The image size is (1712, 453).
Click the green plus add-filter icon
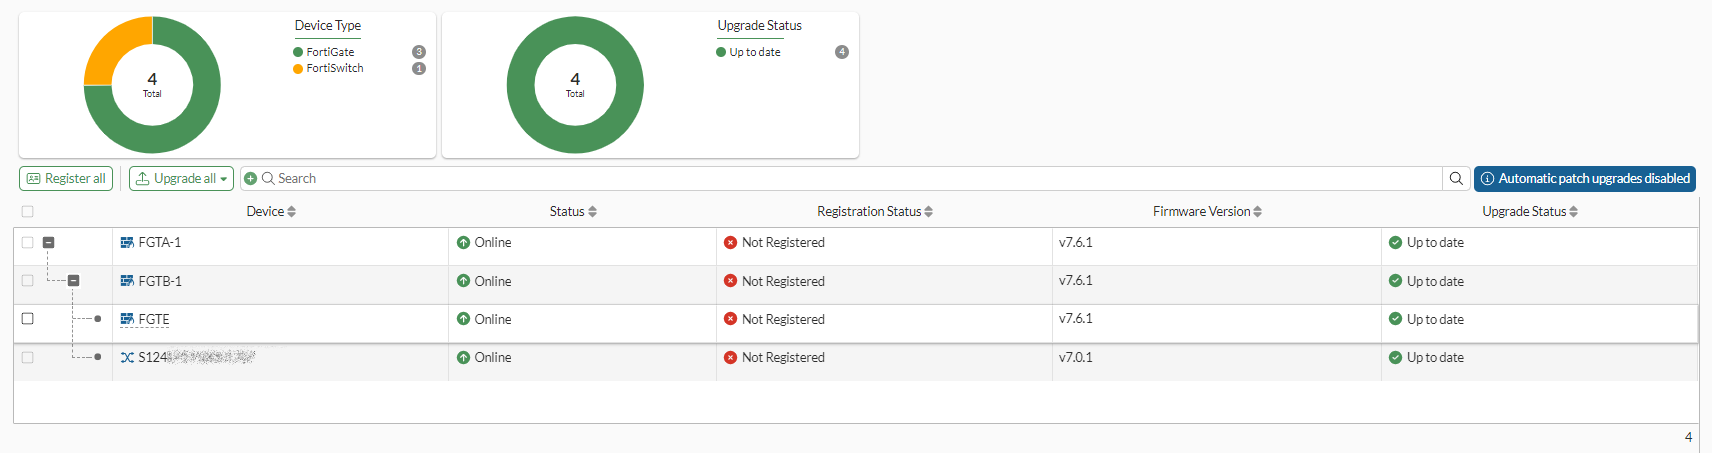(x=251, y=179)
